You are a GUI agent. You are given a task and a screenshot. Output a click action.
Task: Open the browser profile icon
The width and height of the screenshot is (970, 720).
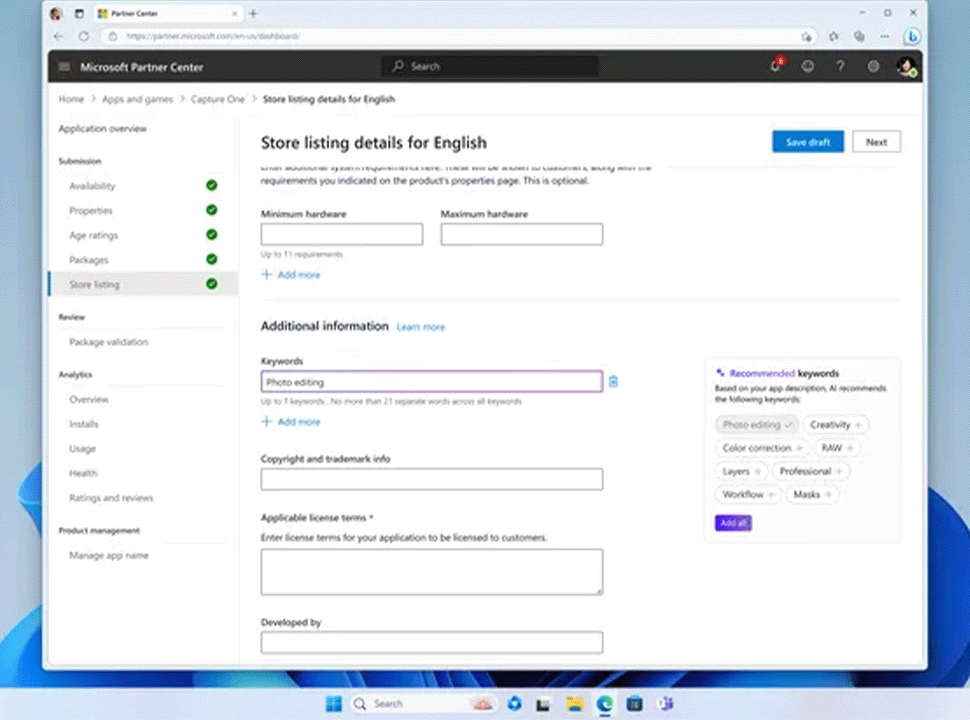click(56, 14)
